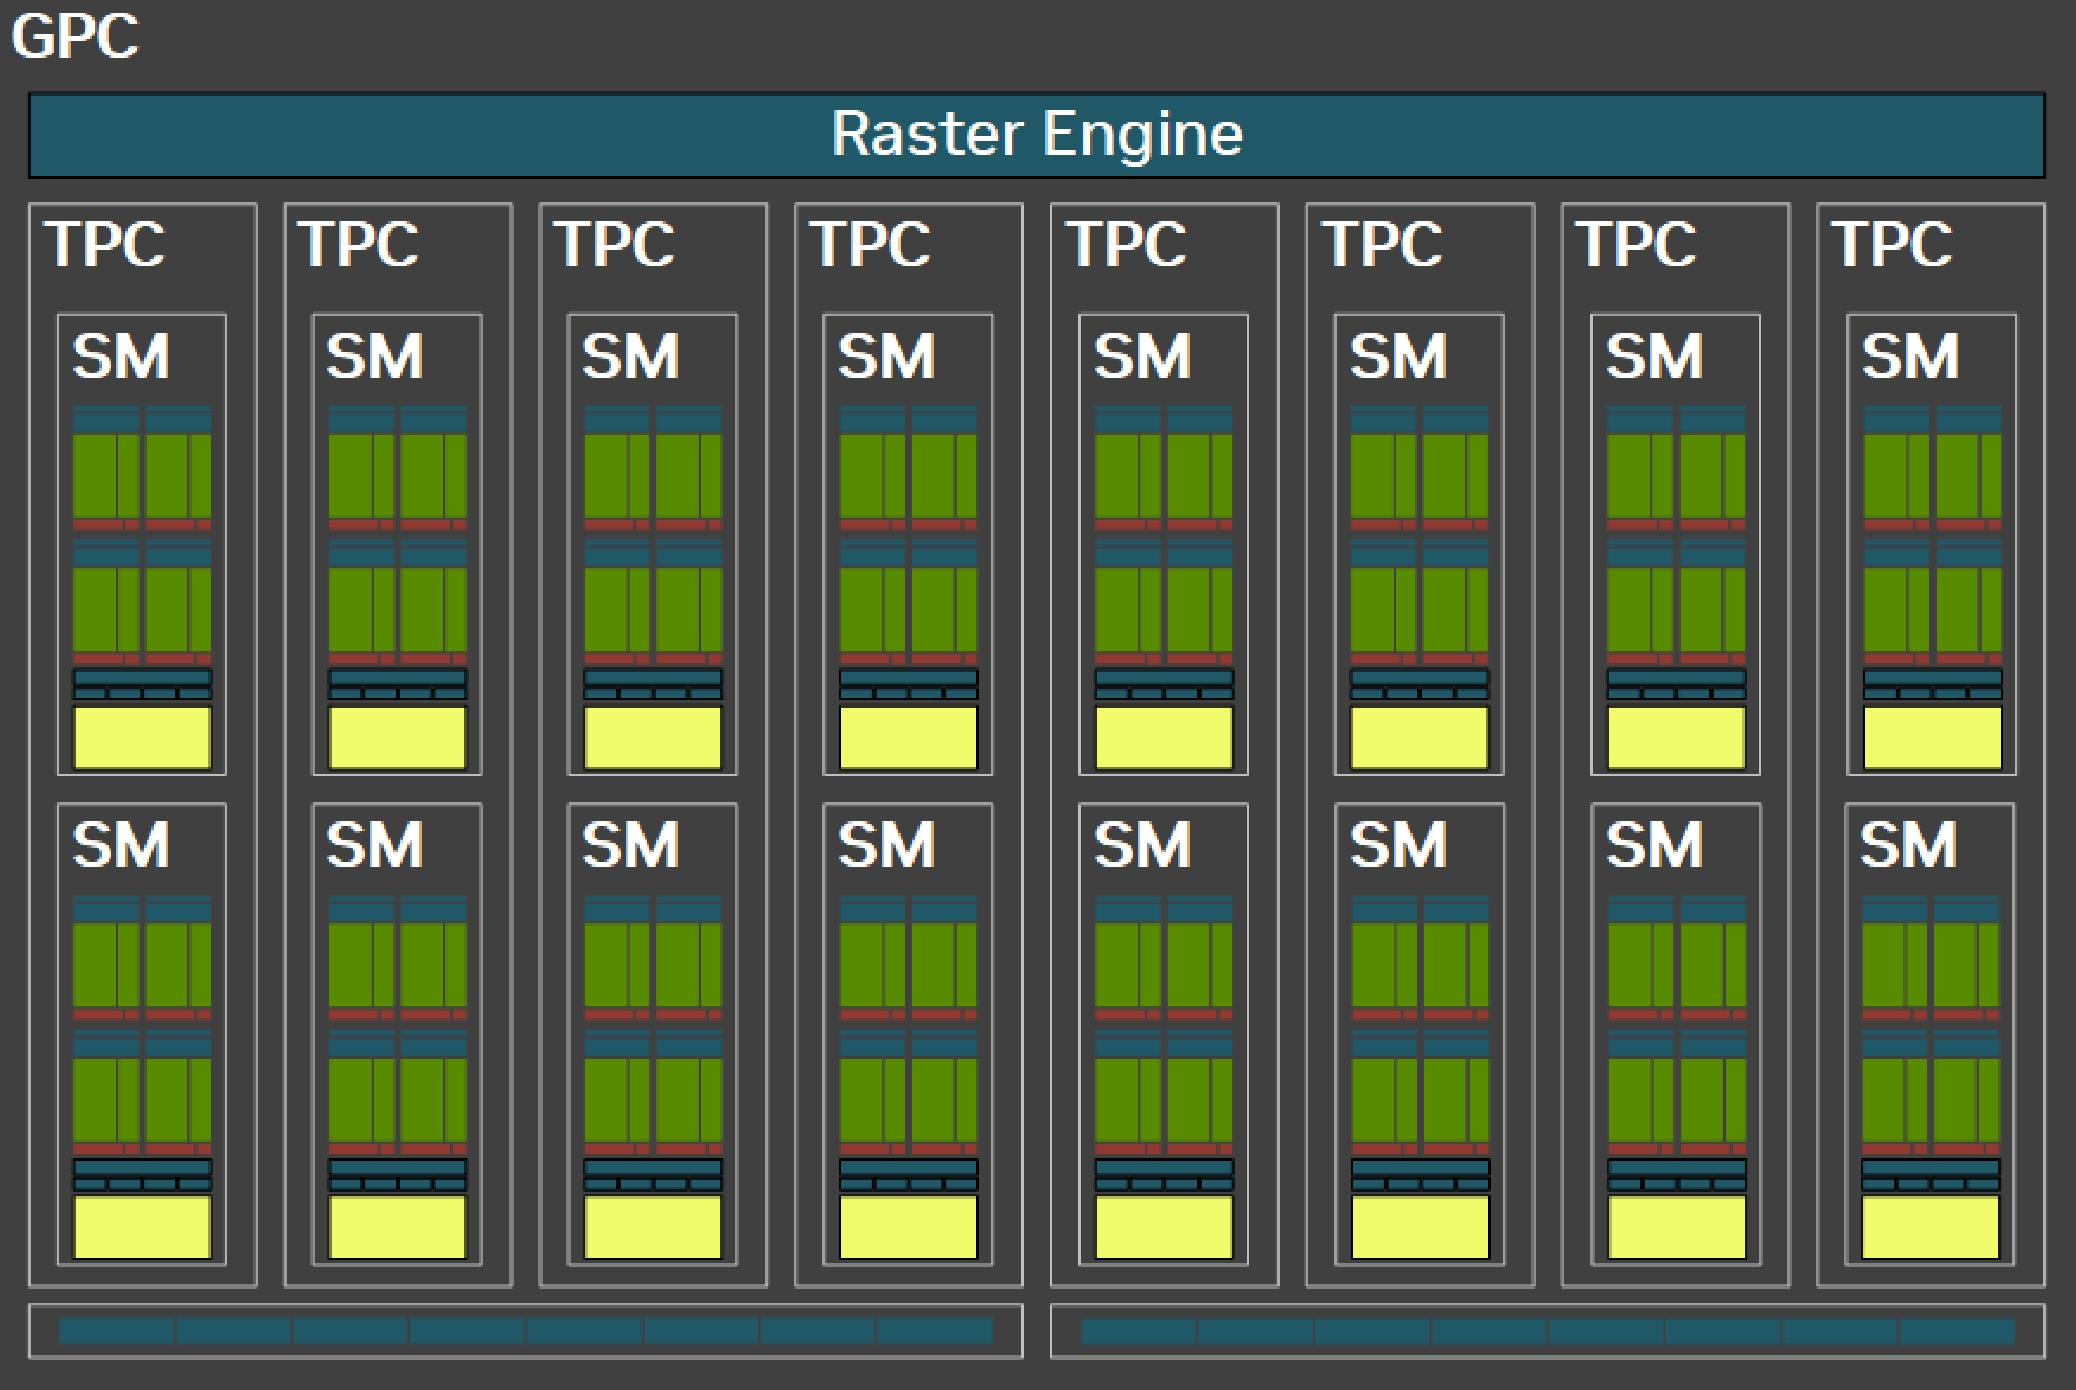Click yellow block in last TPC's lower SM
The image size is (2076, 1390).
tap(1930, 1227)
